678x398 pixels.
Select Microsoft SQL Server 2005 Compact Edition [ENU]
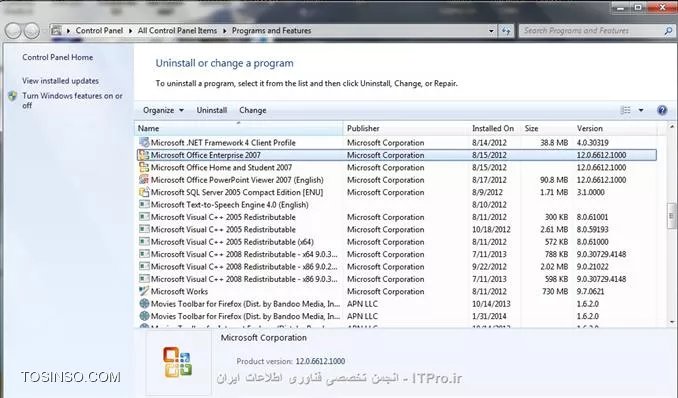tap(237, 192)
